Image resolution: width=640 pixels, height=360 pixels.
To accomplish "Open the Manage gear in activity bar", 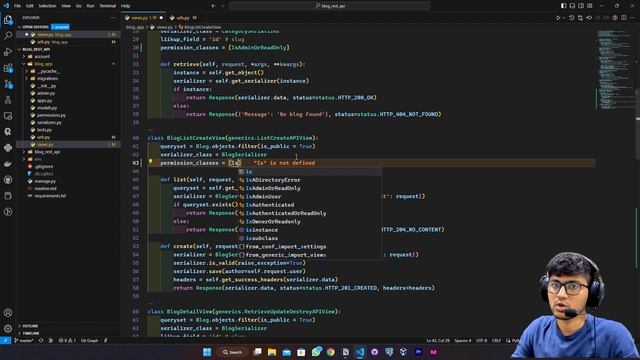I will tap(8, 328).
